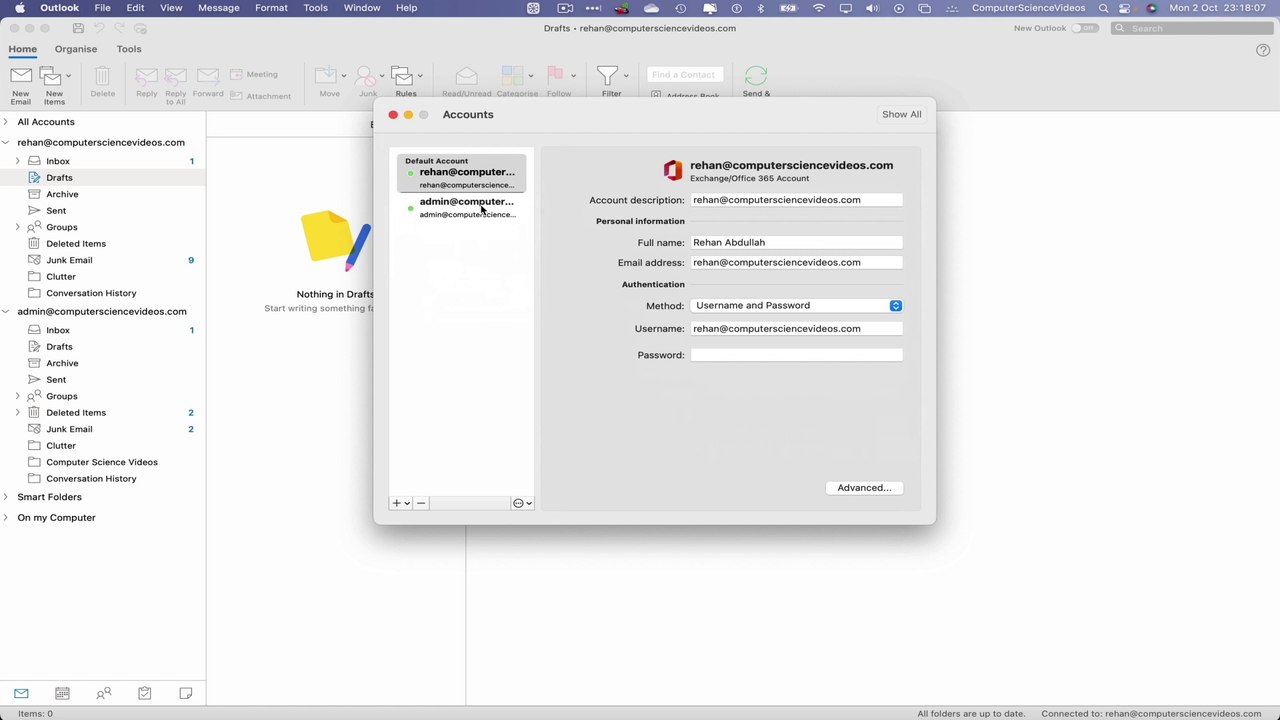Select Clutter folder under admin account
1280x720 pixels.
click(103, 445)
